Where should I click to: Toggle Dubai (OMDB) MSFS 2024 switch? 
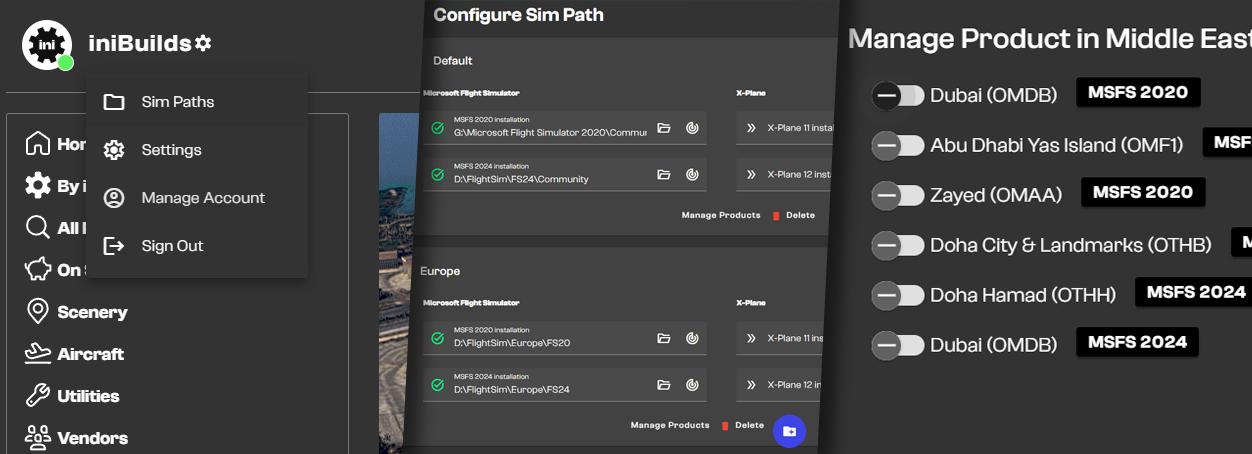[897, 345]
